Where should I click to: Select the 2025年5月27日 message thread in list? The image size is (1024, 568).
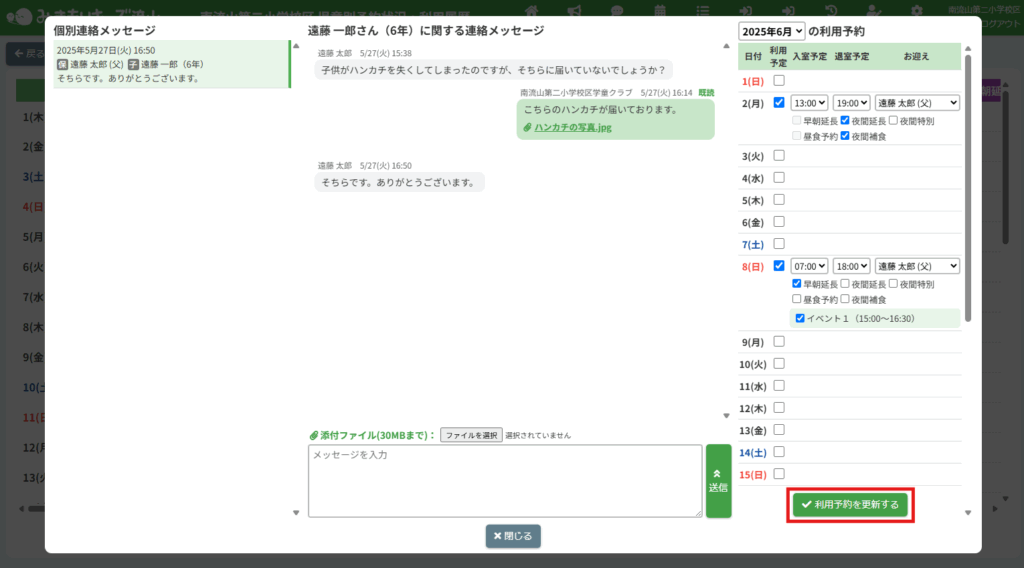click(x=171, y=64)
